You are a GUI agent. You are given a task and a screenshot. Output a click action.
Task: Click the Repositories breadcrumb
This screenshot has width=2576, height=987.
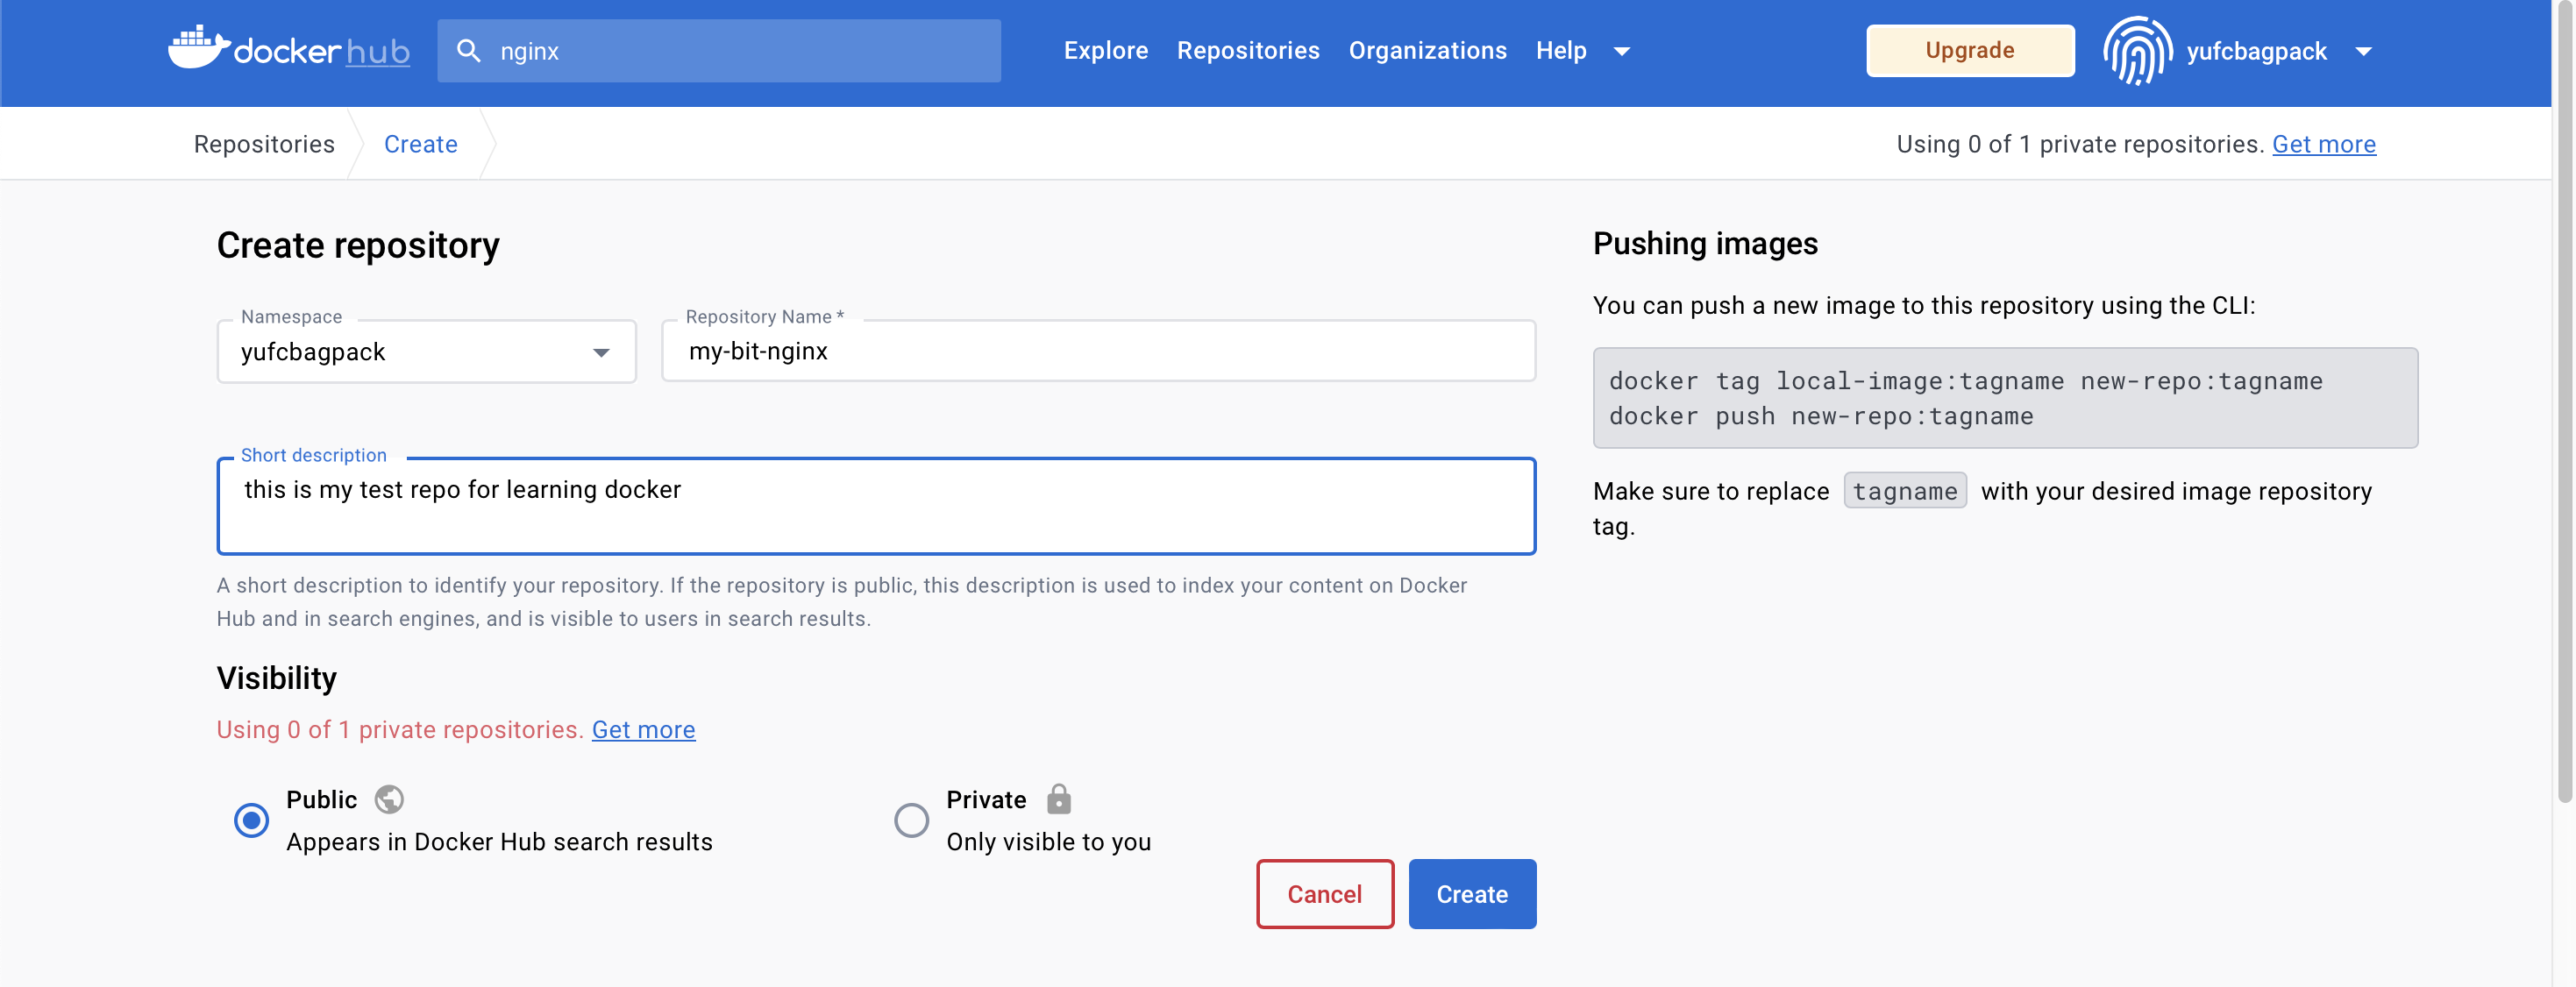[x=264, y=144]
